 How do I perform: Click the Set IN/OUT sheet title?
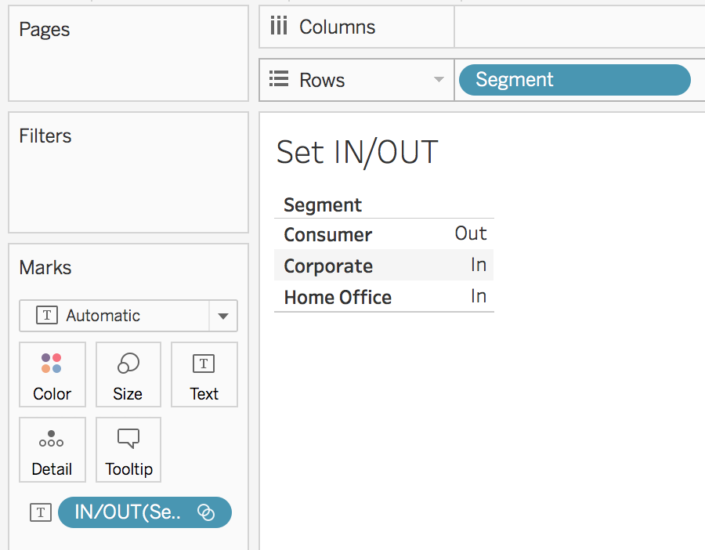click(357, 152)
